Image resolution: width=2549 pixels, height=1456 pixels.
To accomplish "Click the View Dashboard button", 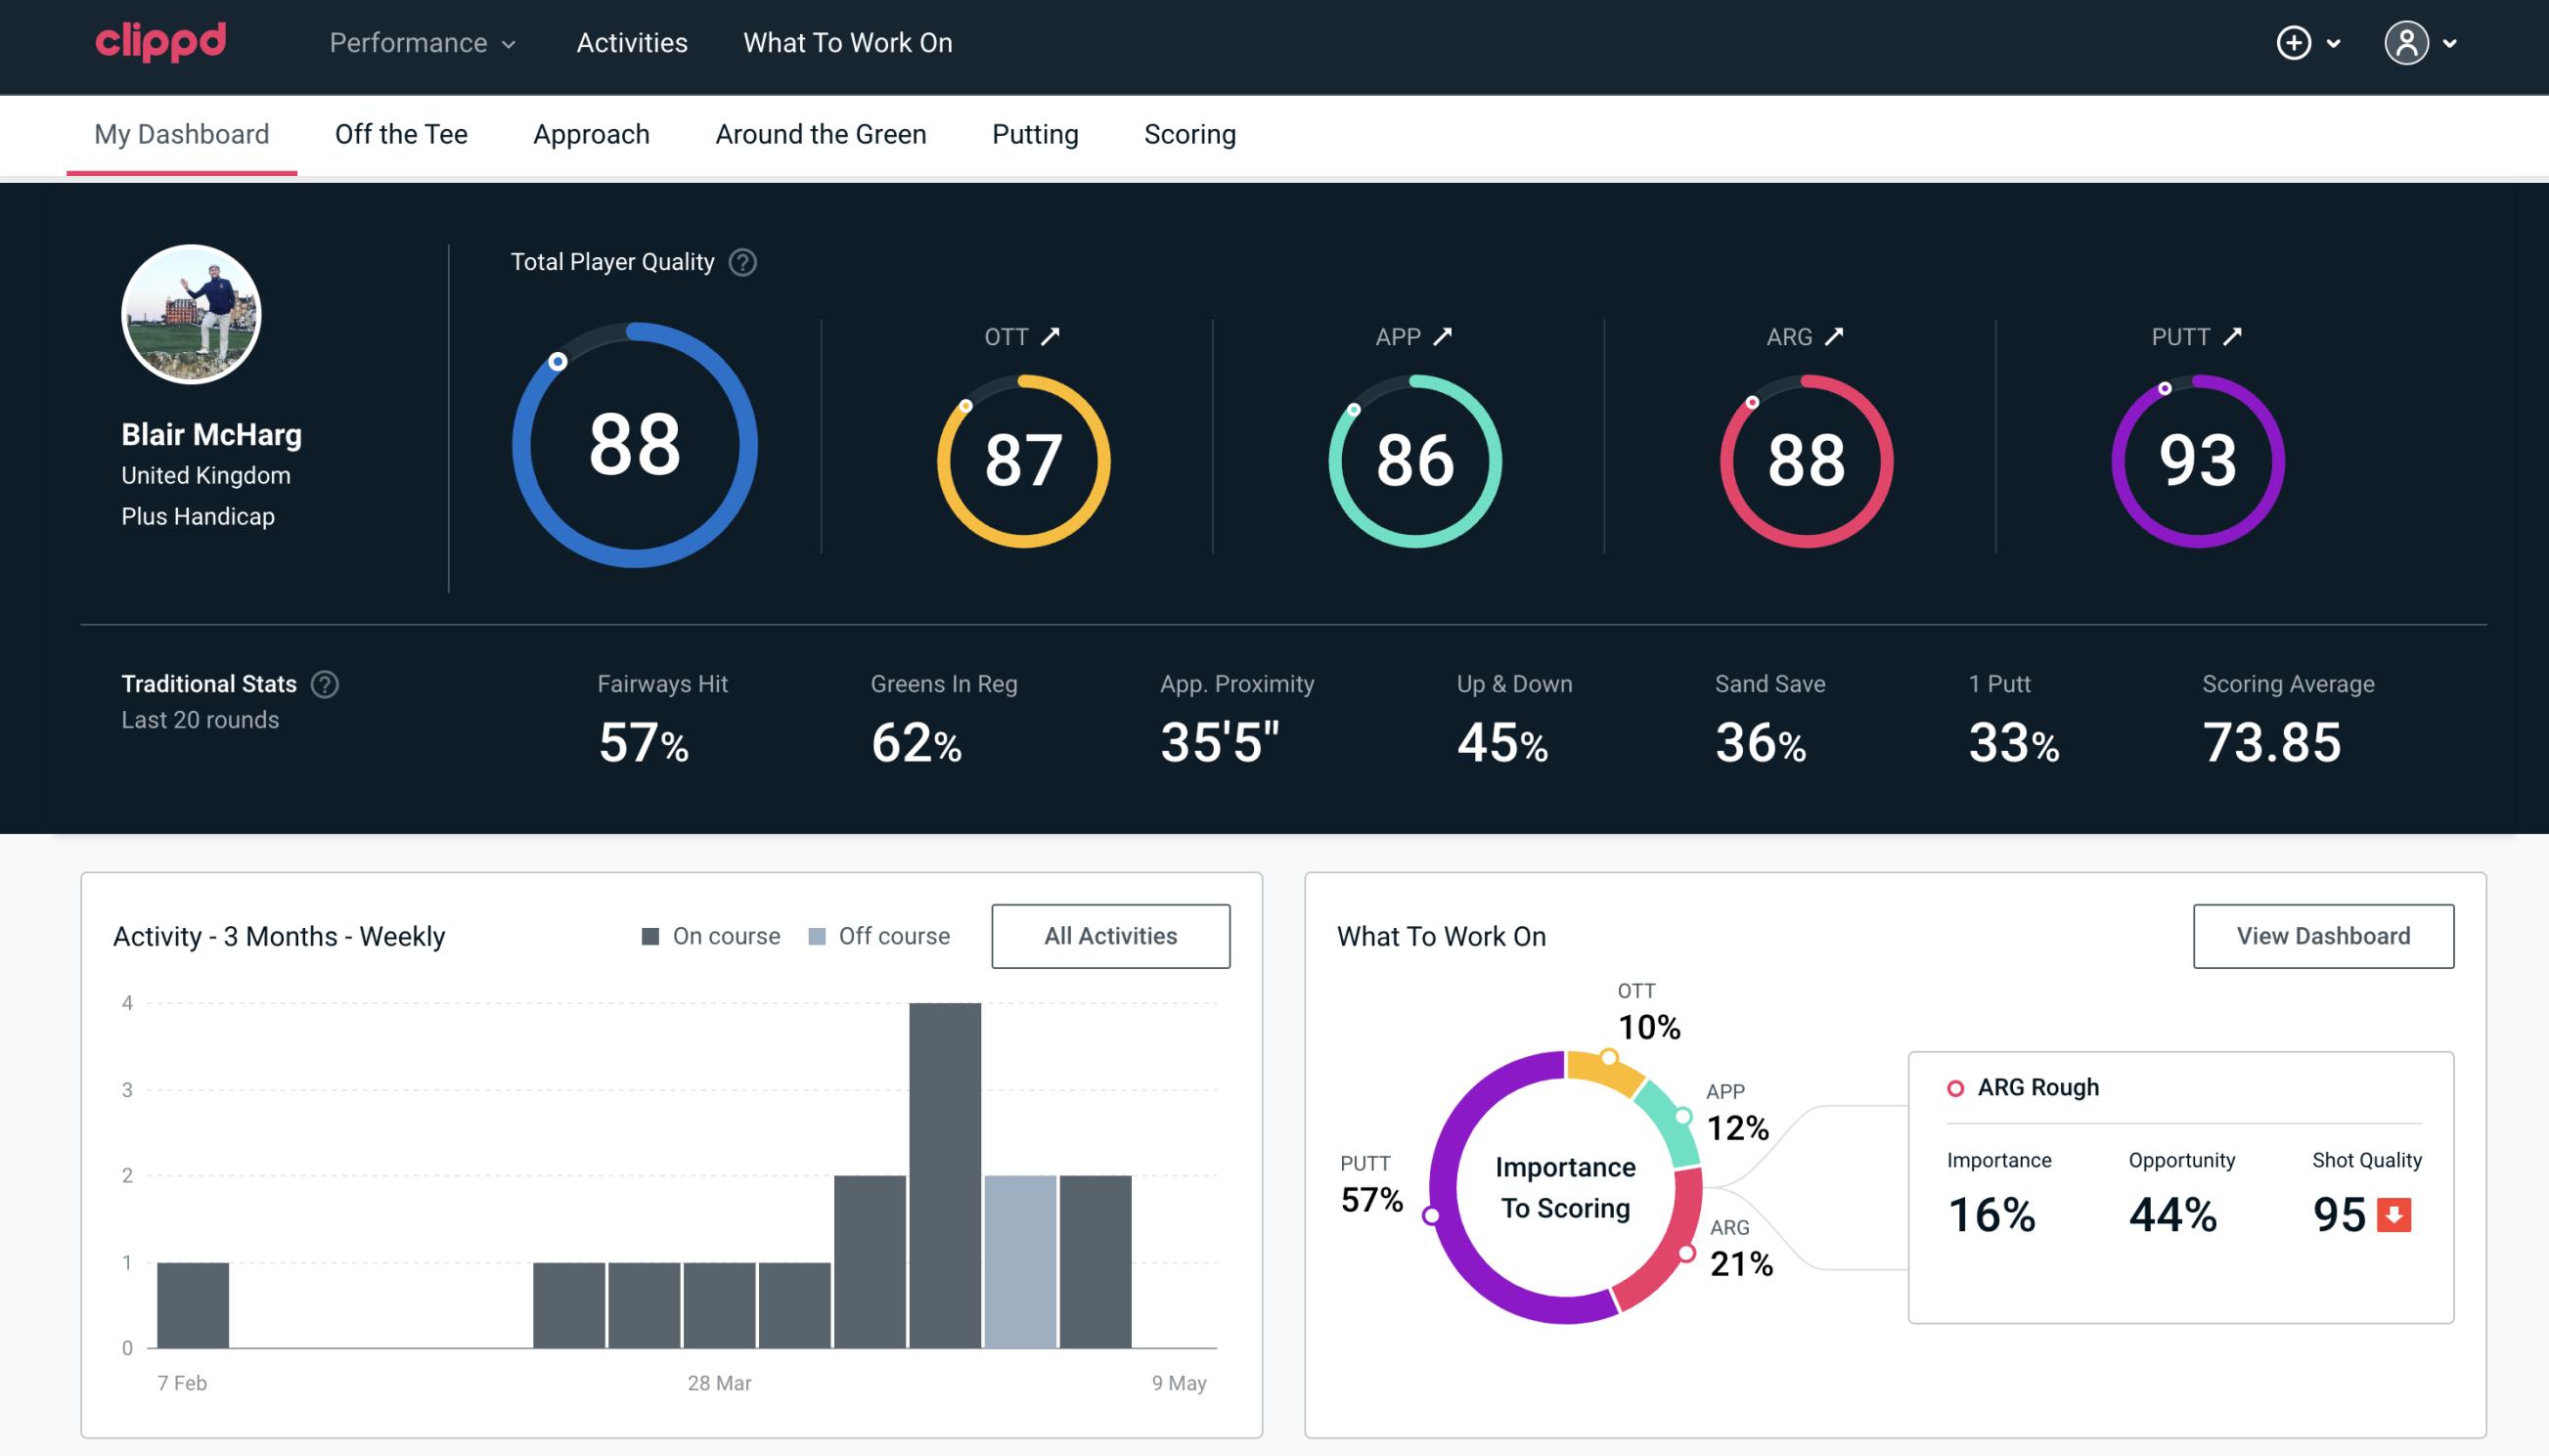I will coord(2323,935).
